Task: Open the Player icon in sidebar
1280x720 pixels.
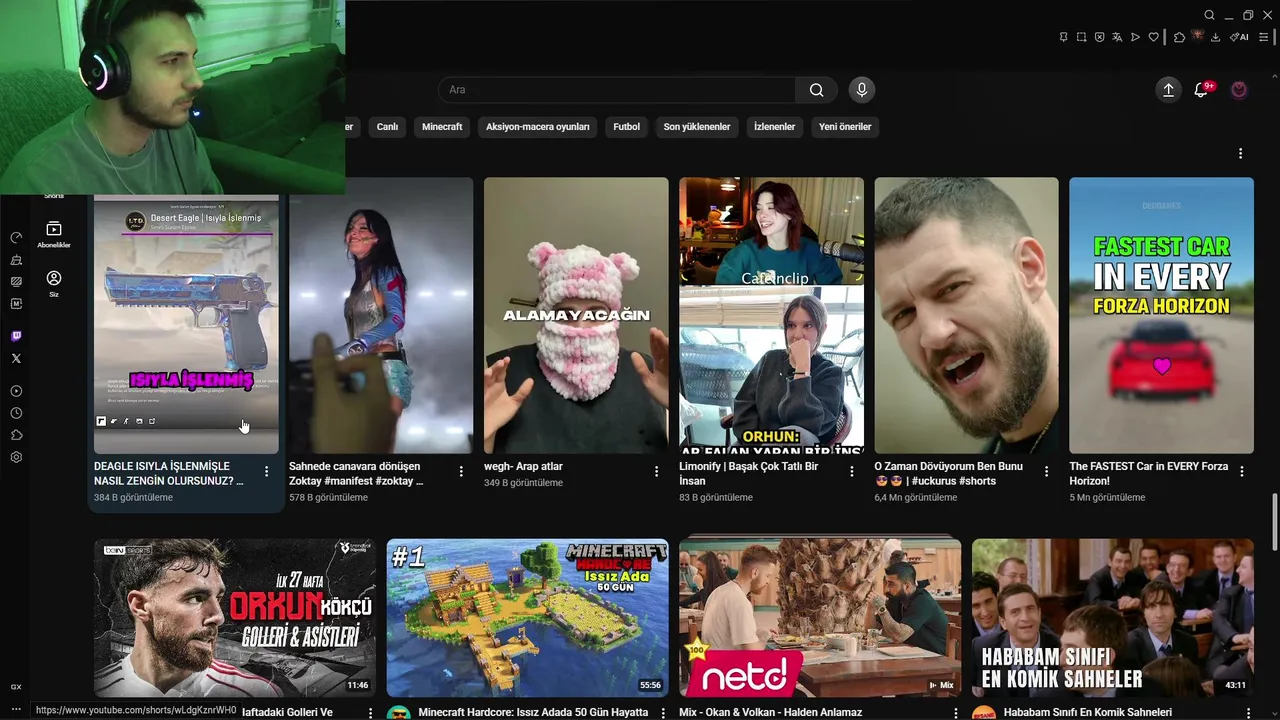Action: tap(16, 391)
